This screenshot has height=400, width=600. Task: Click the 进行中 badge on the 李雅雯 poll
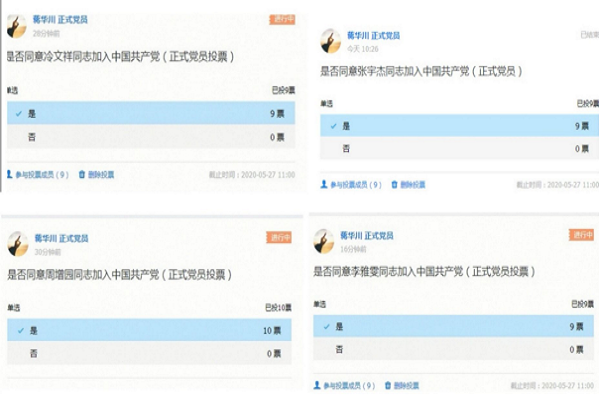581,235
